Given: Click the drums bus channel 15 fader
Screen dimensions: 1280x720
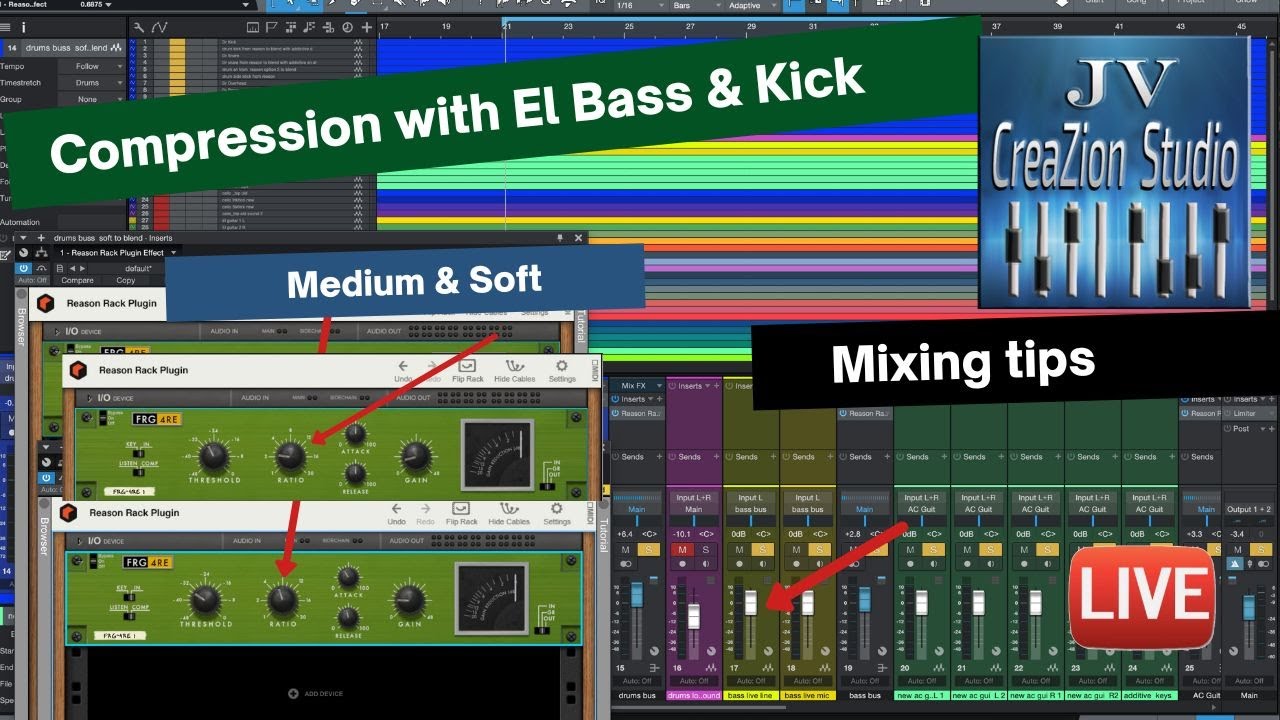Looking at the screenshot, I should (x=637, y=596).
